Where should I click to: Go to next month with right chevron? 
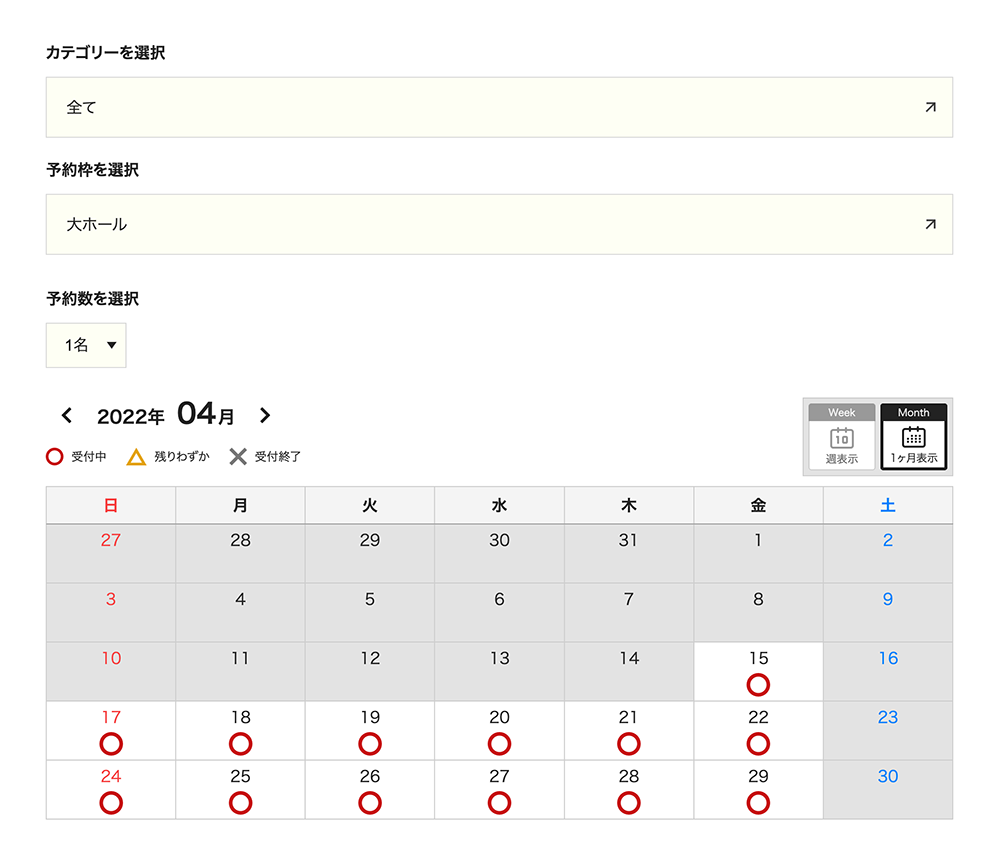click(264, 415)
